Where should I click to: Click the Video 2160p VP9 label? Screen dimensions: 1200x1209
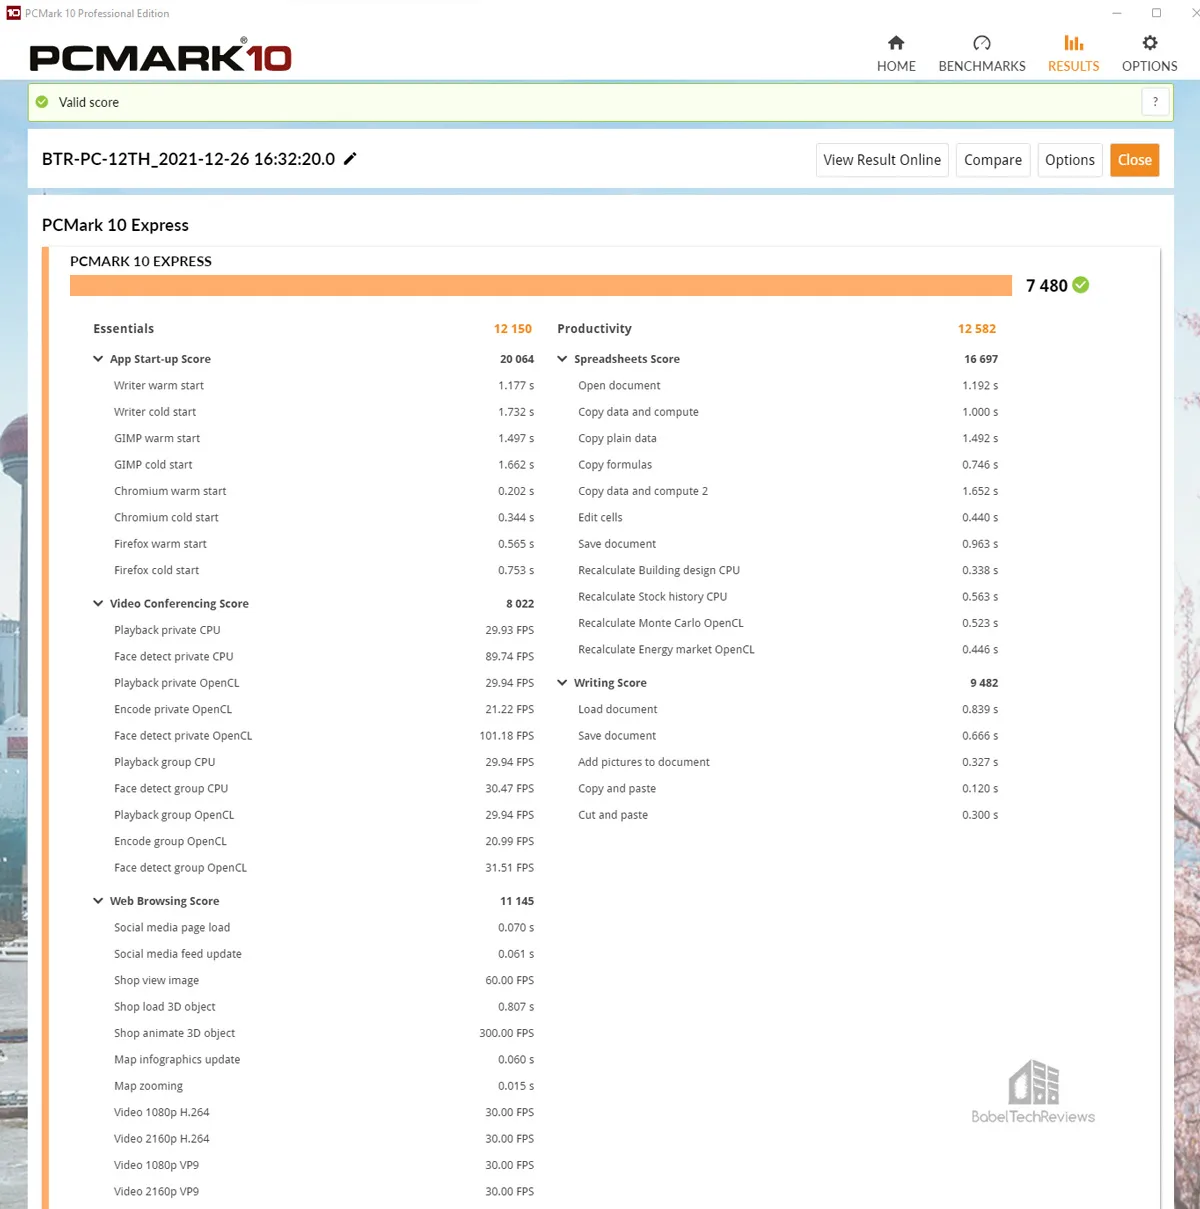[157, 1192]
